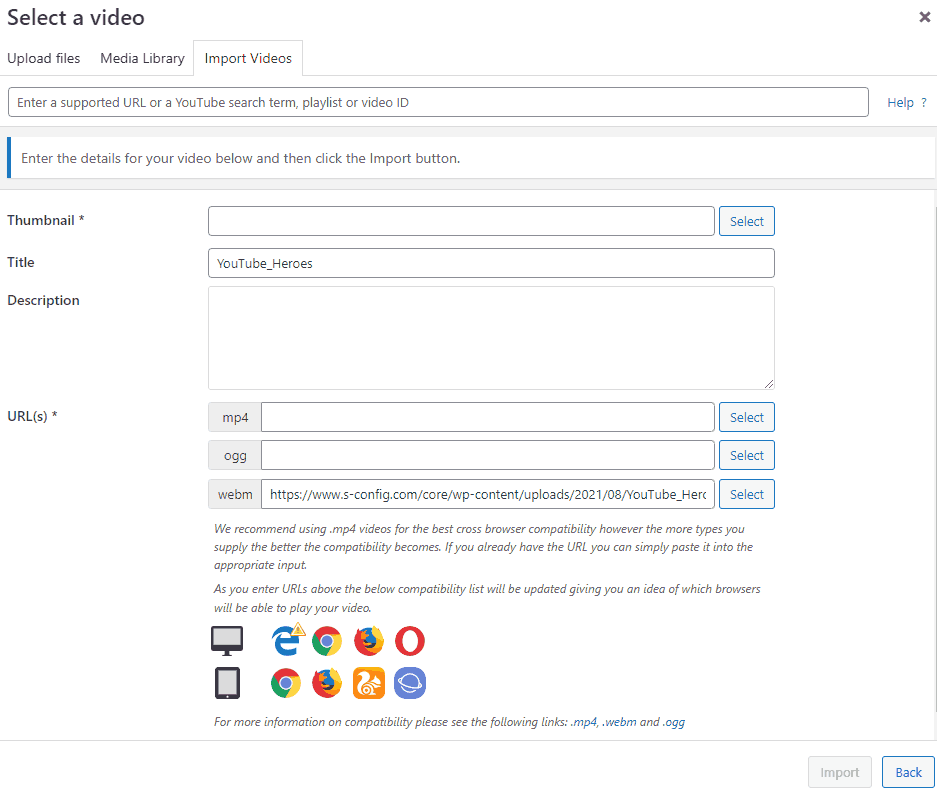937x790 pixels.
Task: Click the webm URL input field
Action: click(488, 494)
